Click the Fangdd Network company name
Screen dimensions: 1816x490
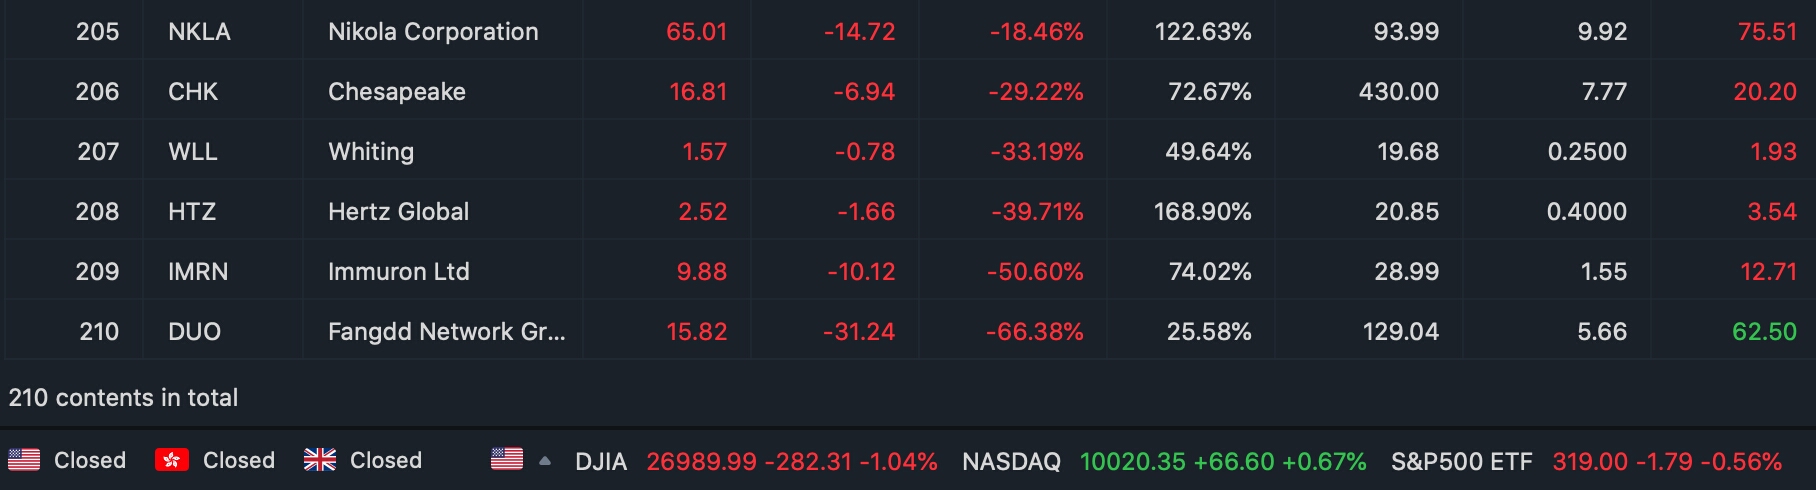446,332
